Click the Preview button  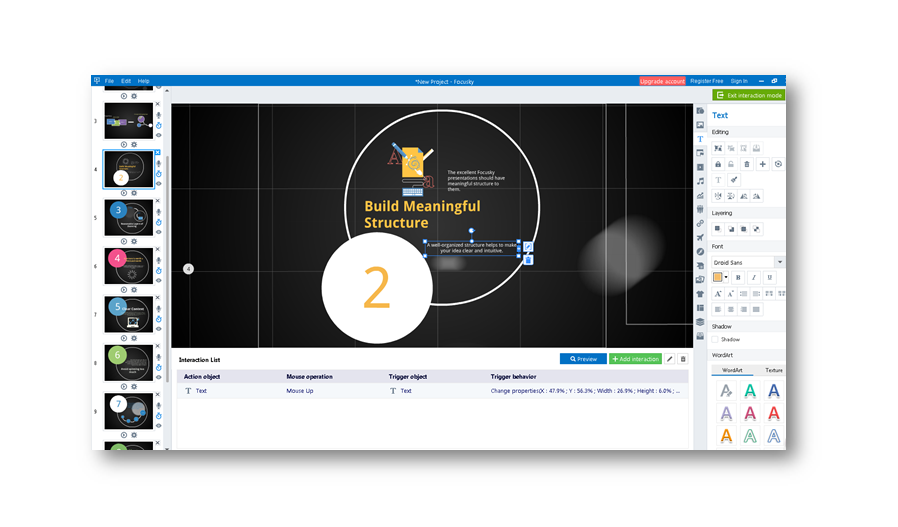click(x=583, y=359)
